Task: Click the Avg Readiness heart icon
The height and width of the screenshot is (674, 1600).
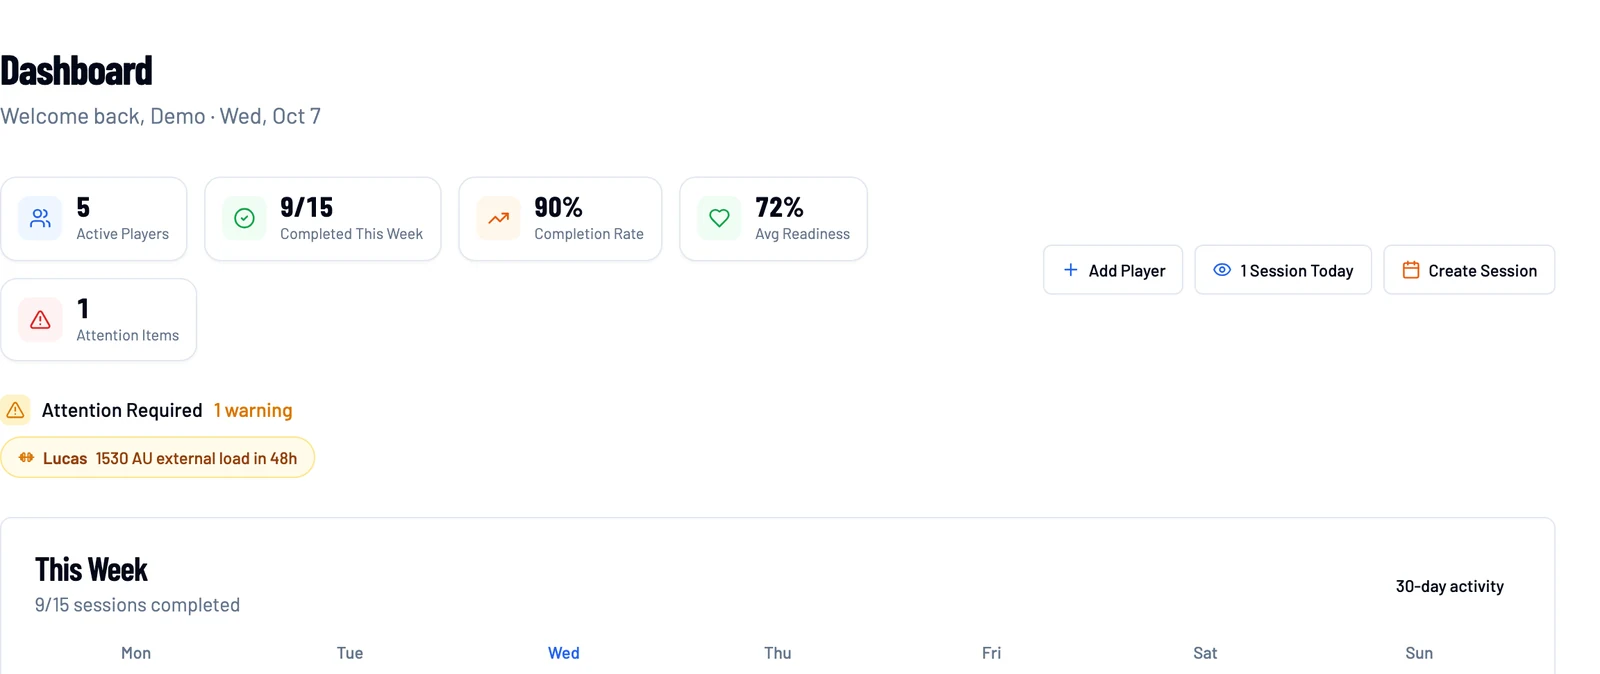Action: (719, 218)
